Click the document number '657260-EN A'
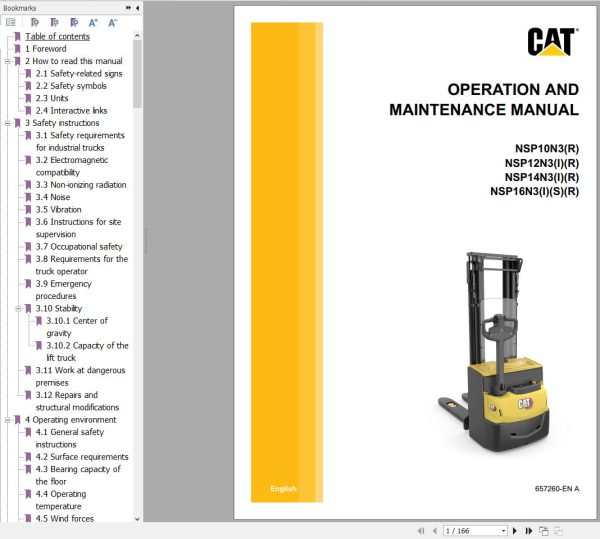Screen dimensions: 600x539 point(557,489)
